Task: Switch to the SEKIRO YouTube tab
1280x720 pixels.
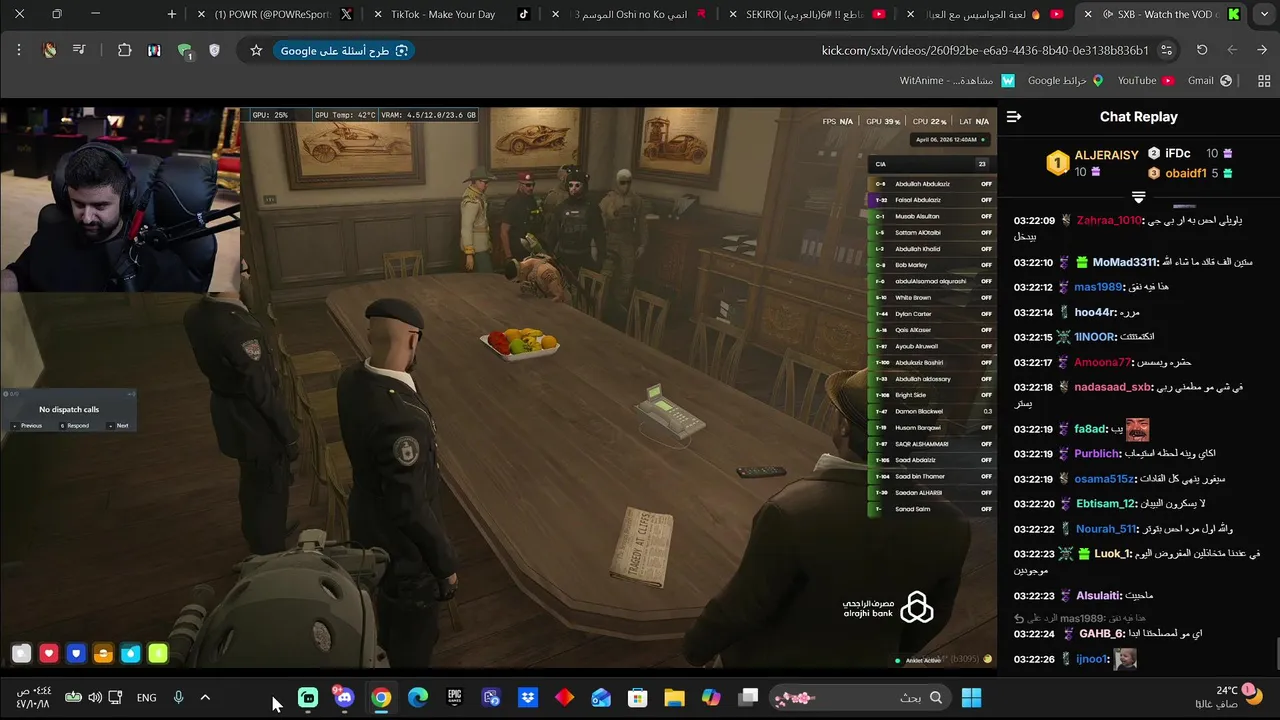Action: click(807, 15)
